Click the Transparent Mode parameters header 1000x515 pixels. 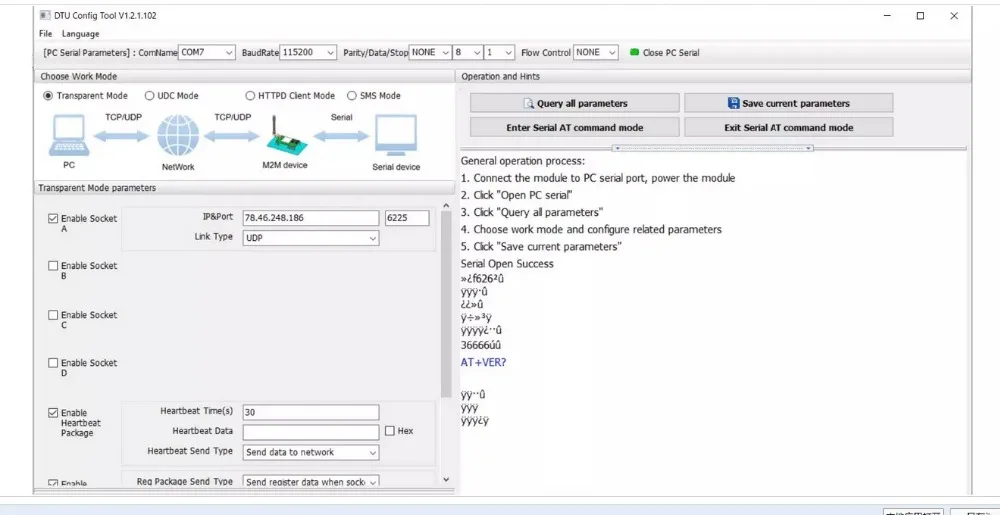(97, 188)
